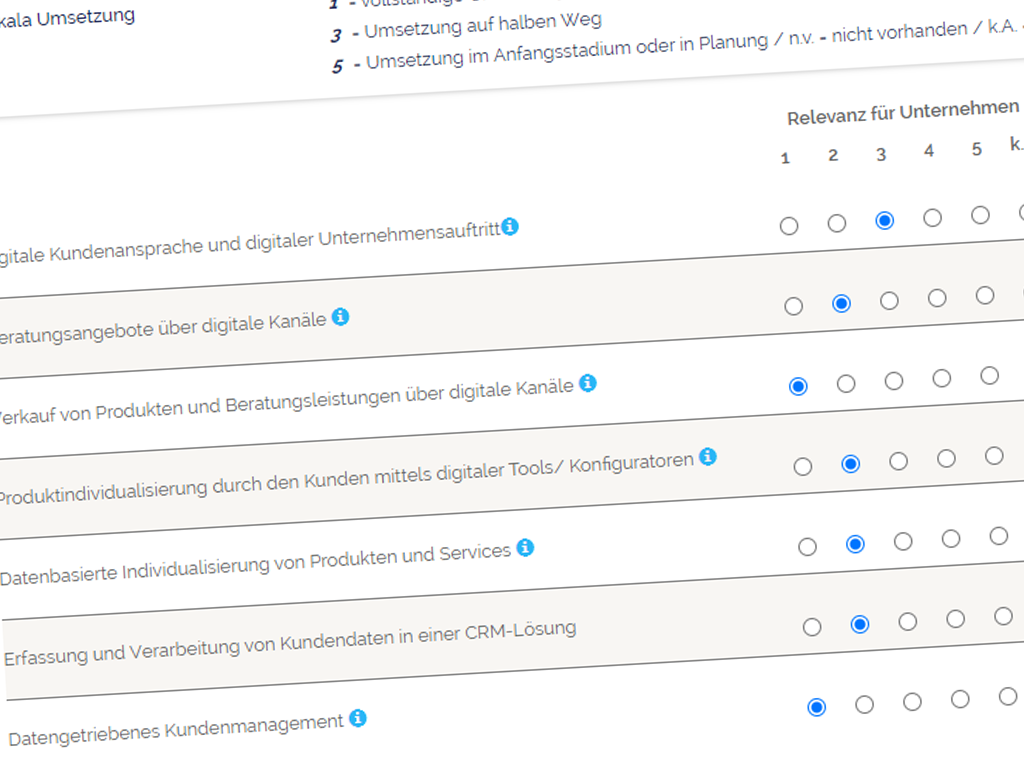Show info tooltip for 'Datengetriebenes Kundenmanagement'
Screen dimensions: 1024x768
358,718
